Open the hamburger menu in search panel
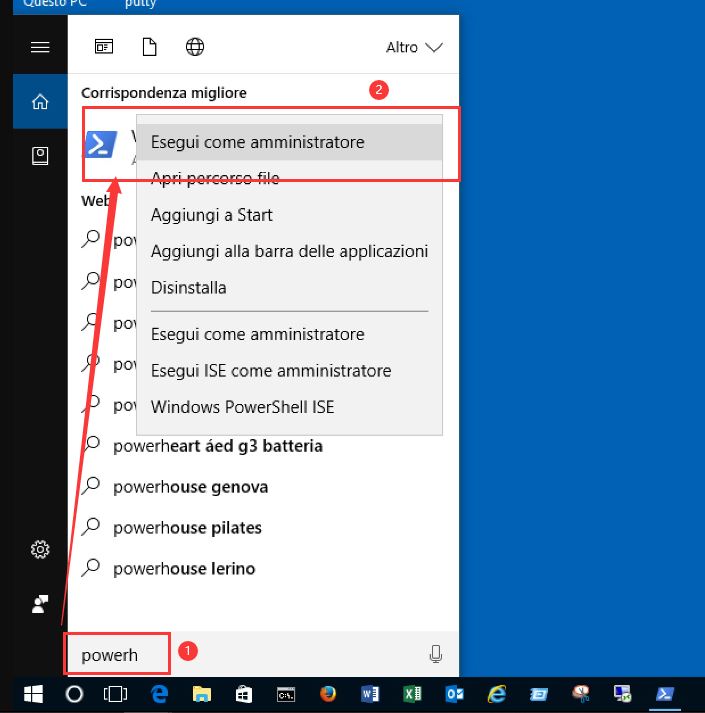705x713 pixels. click(x=40, y=47)
